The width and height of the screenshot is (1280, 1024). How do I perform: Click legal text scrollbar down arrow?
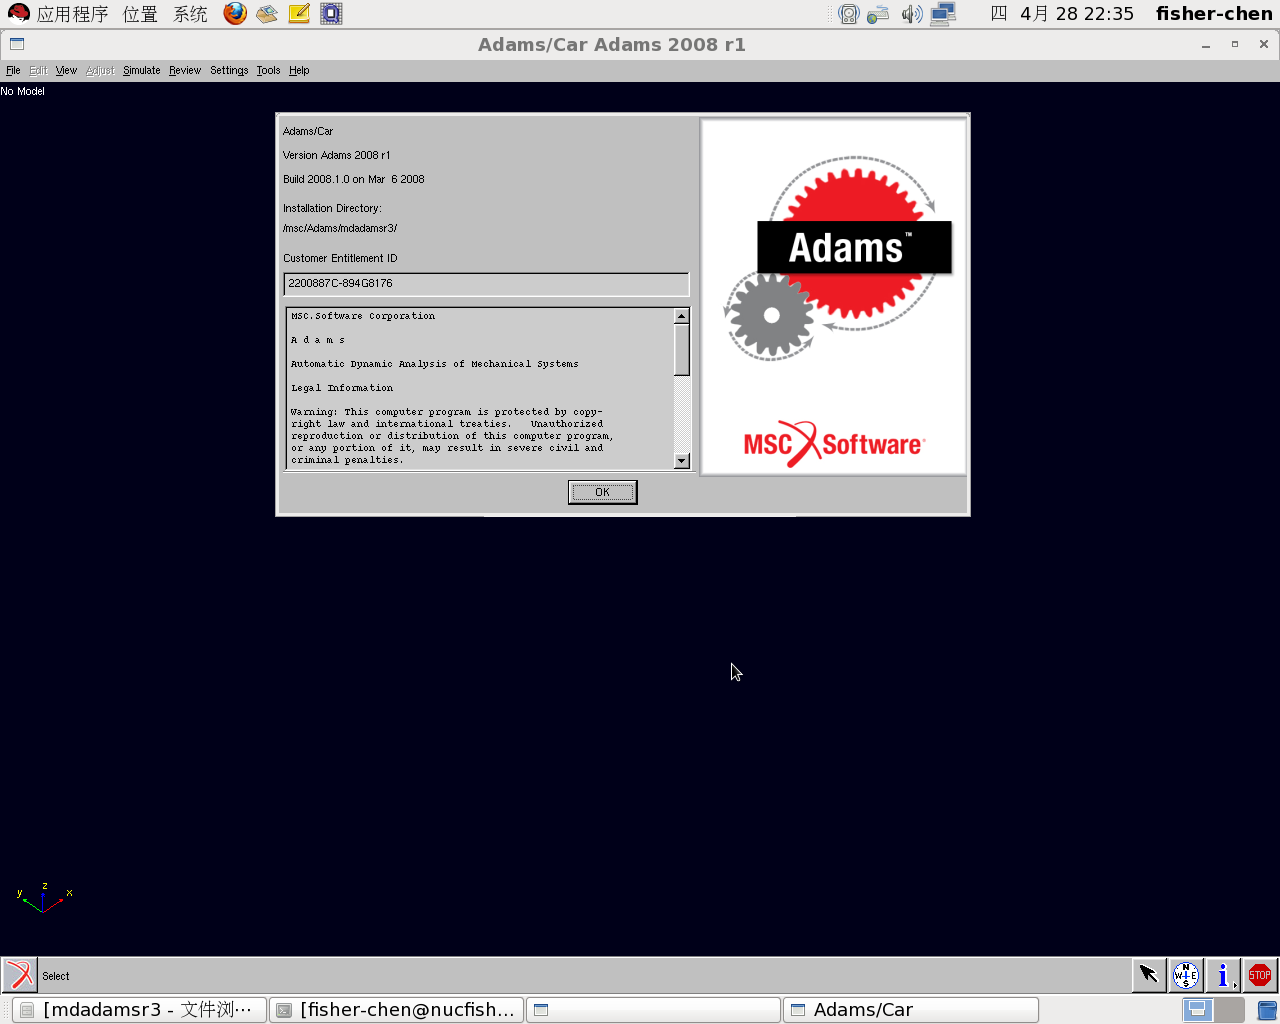pyautogui.click(x=682, y=461)
